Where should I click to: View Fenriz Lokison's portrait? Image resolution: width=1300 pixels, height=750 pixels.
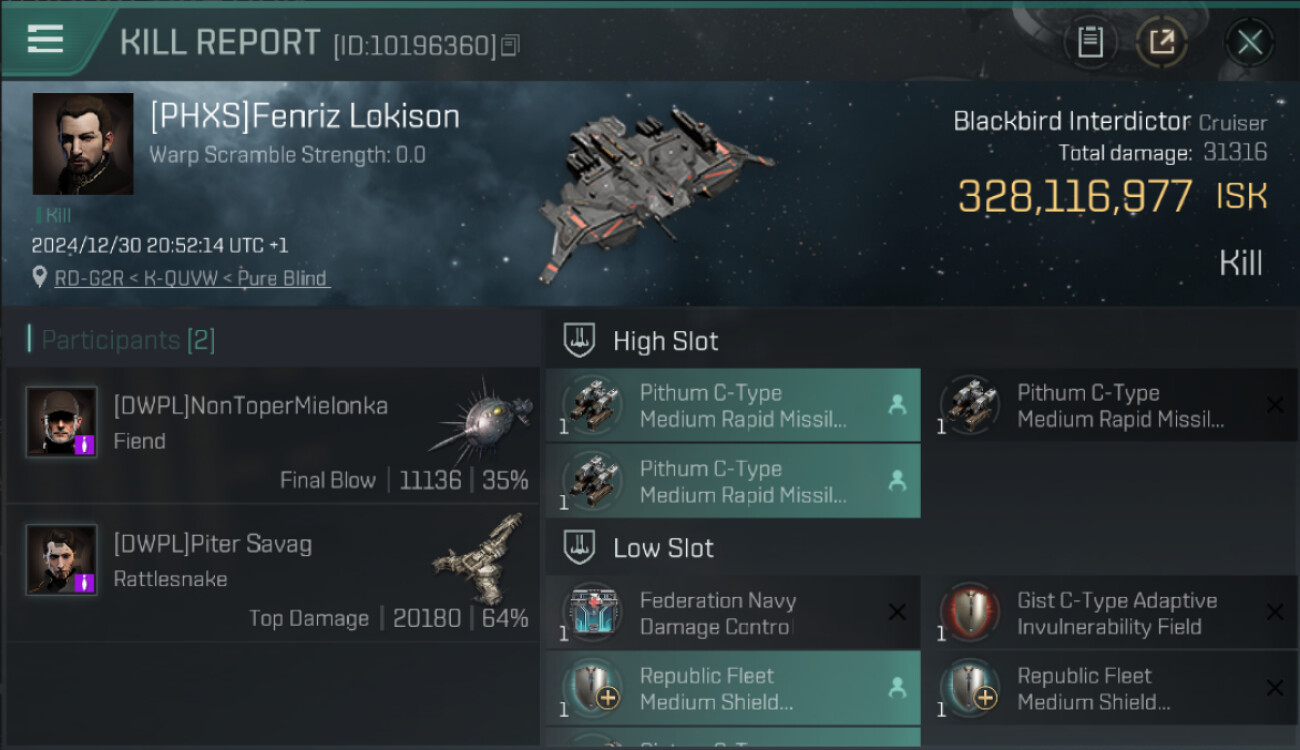[83, 144]
